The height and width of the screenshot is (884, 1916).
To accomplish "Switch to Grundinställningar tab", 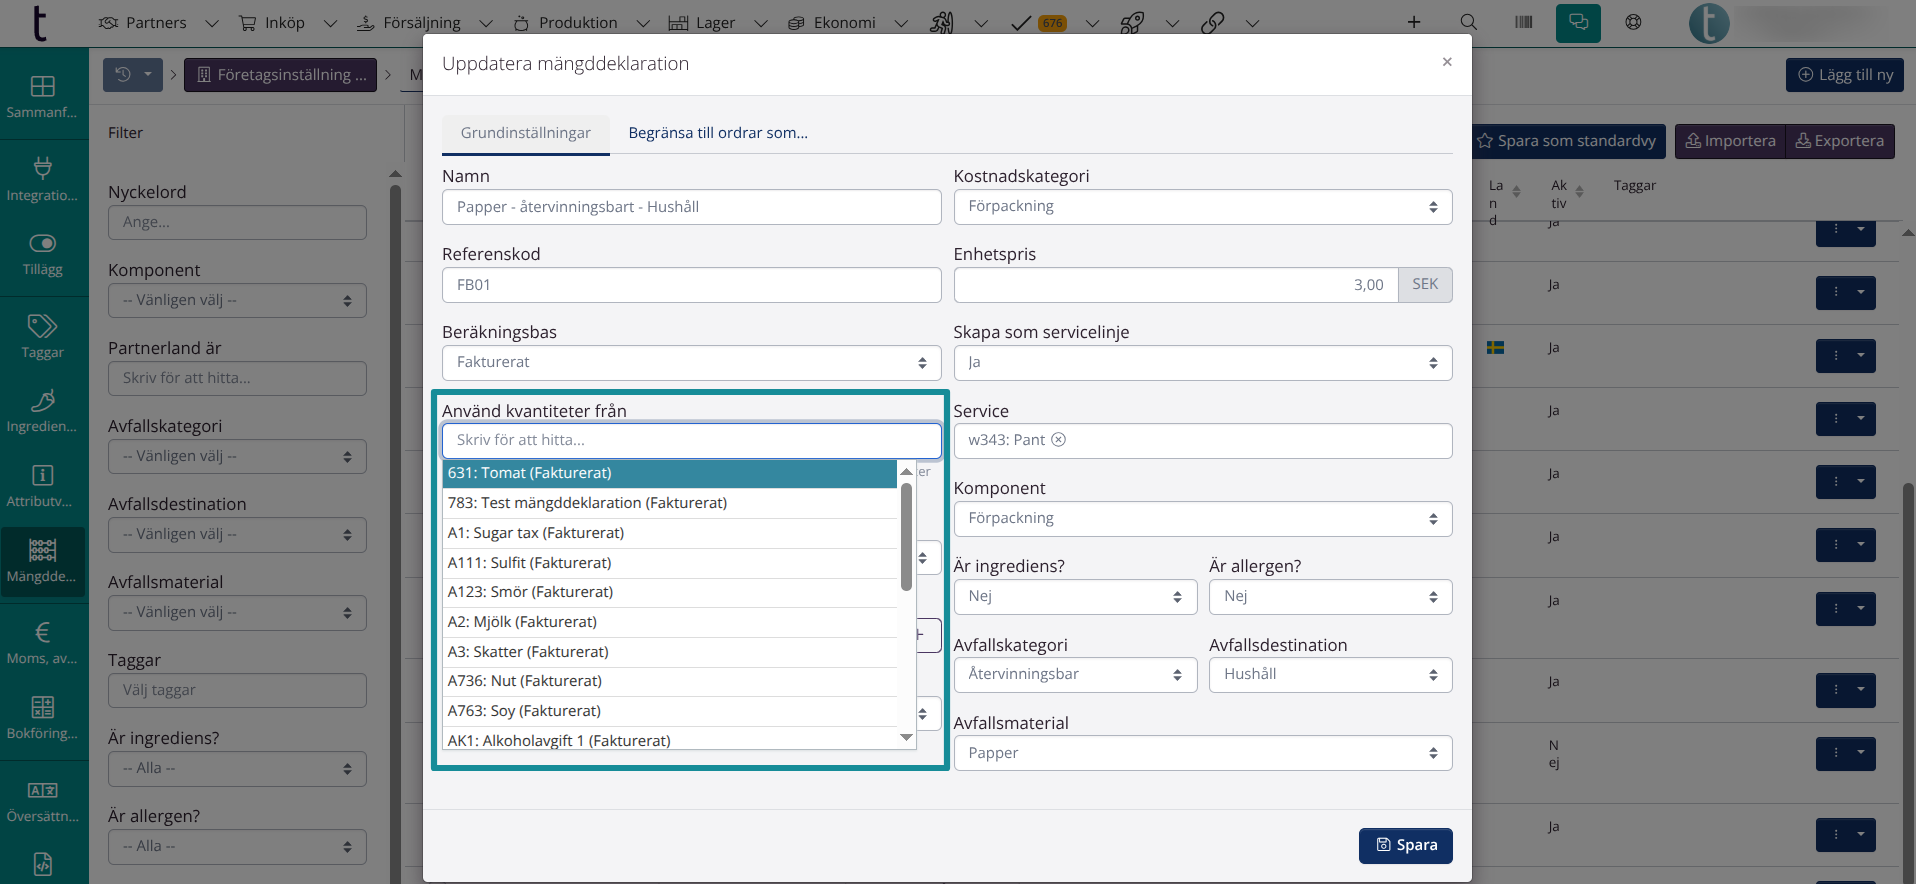I will pyautogui.click(x=526, y=133).
